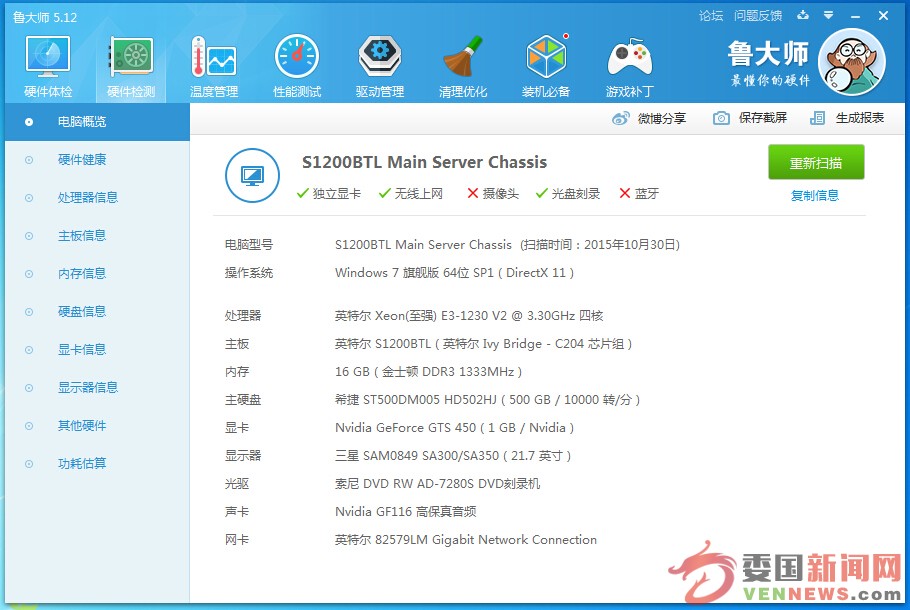This screenshot has height=610, width=910.
Task: Save a screenshot with 保存截屏
Action: pos(750,118)
